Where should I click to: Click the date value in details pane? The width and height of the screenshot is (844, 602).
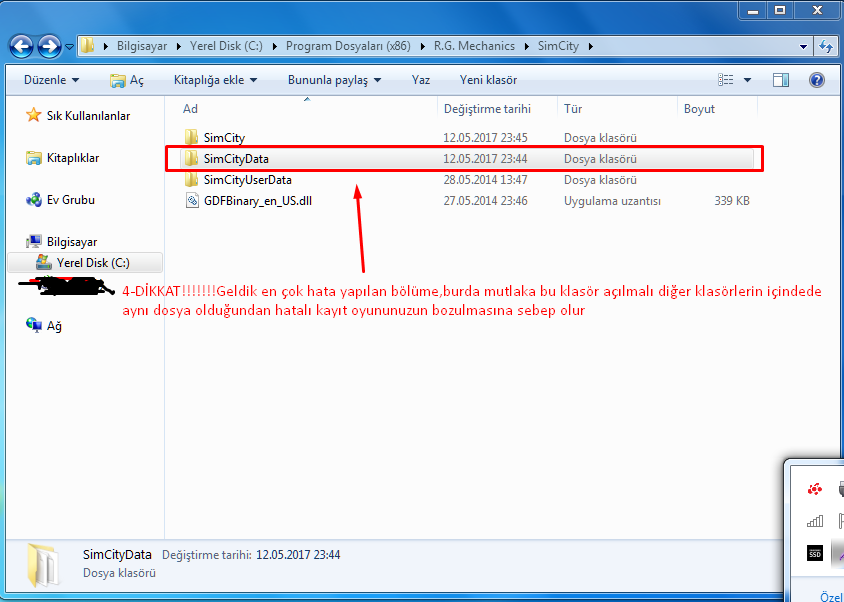point(298,555)
